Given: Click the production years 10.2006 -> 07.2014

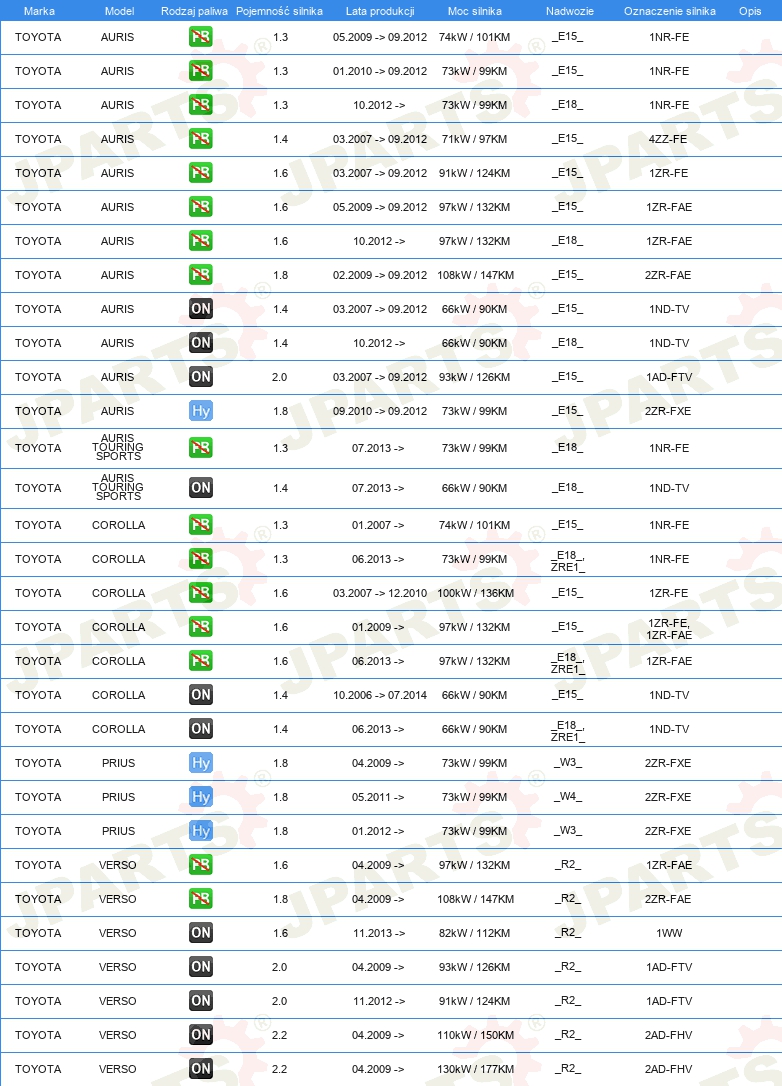Looking at the screenshot, I should click(x=380, y=695).
